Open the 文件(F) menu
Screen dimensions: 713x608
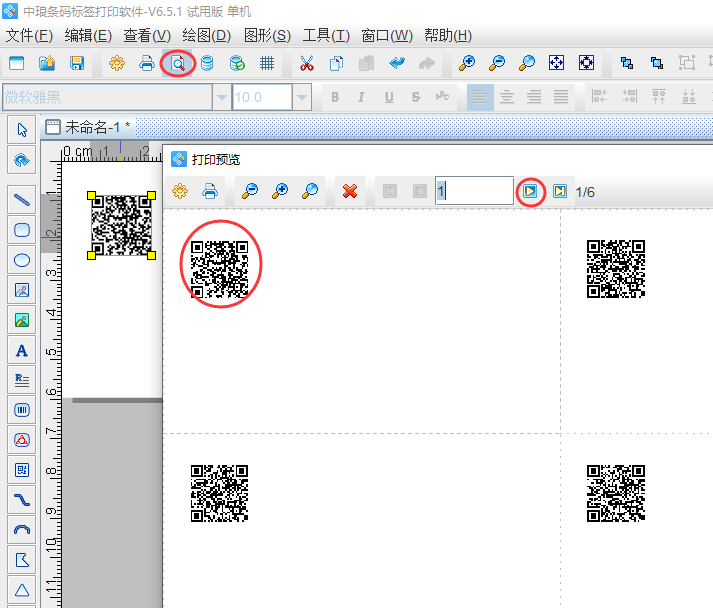click(x=29, y=35)
